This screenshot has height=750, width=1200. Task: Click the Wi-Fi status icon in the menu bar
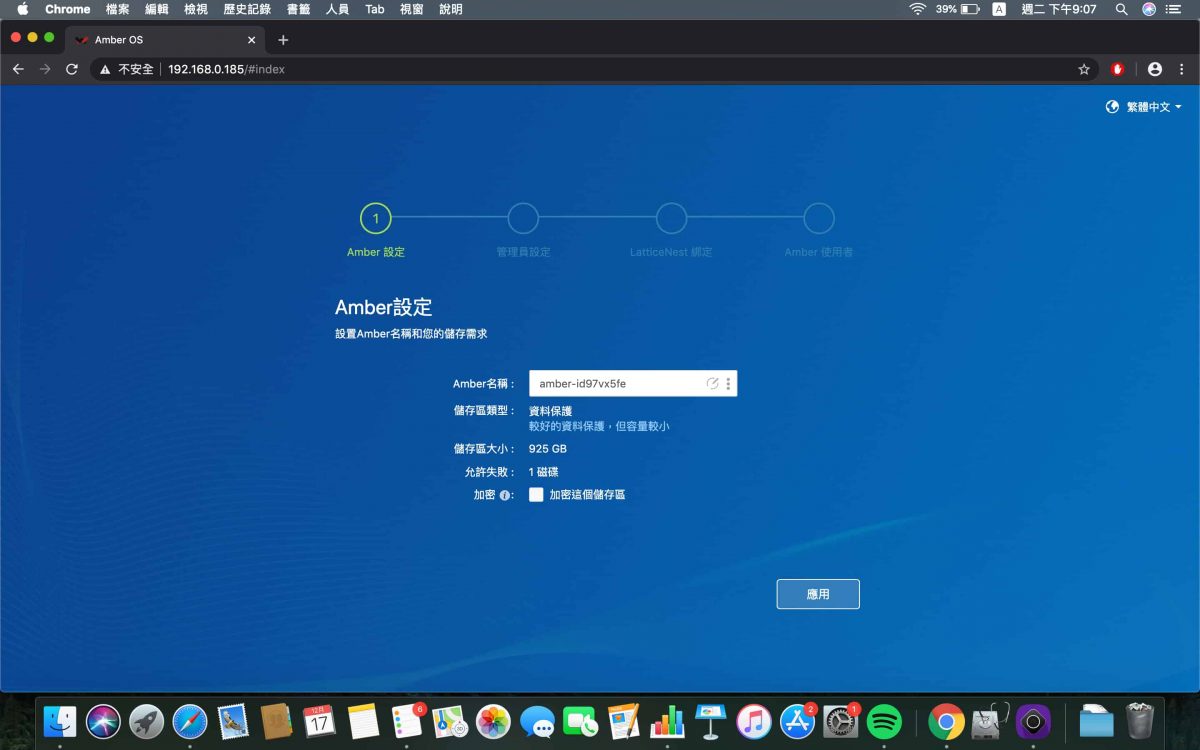pos(917,9)
